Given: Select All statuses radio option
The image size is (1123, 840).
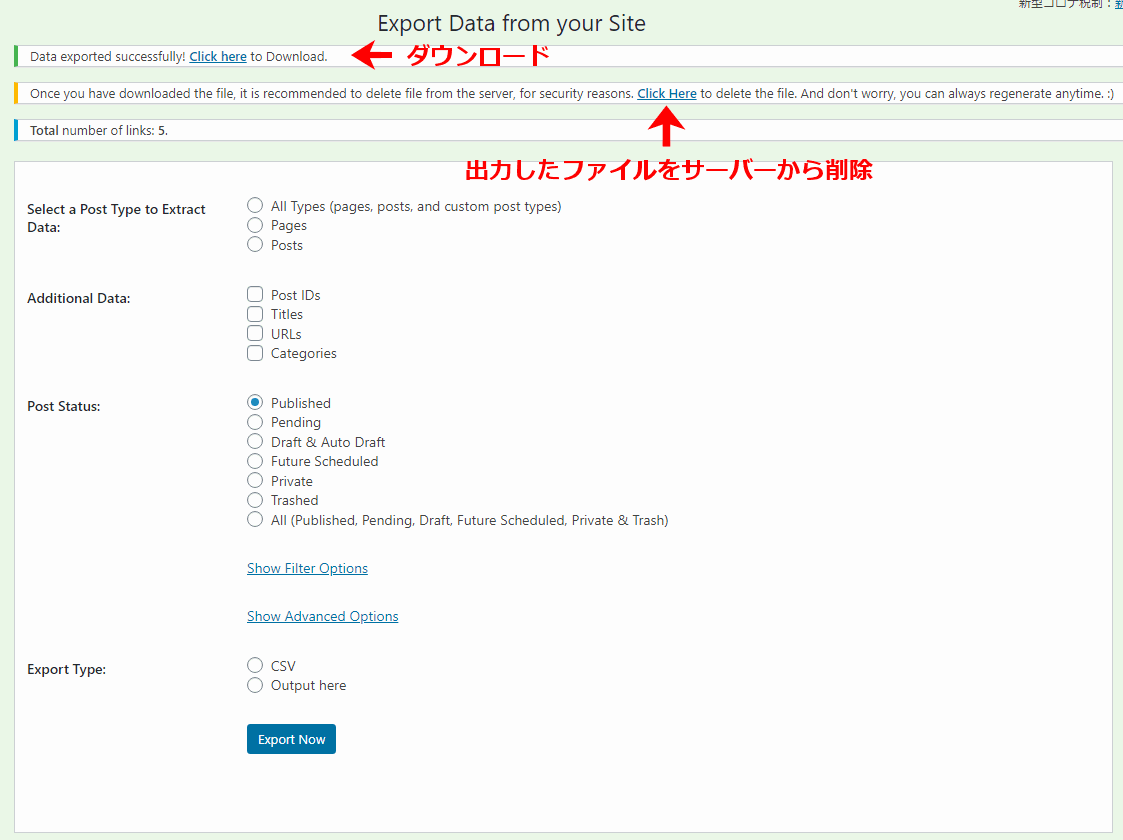Looking at the screenshot, I should tap(255, 519).
